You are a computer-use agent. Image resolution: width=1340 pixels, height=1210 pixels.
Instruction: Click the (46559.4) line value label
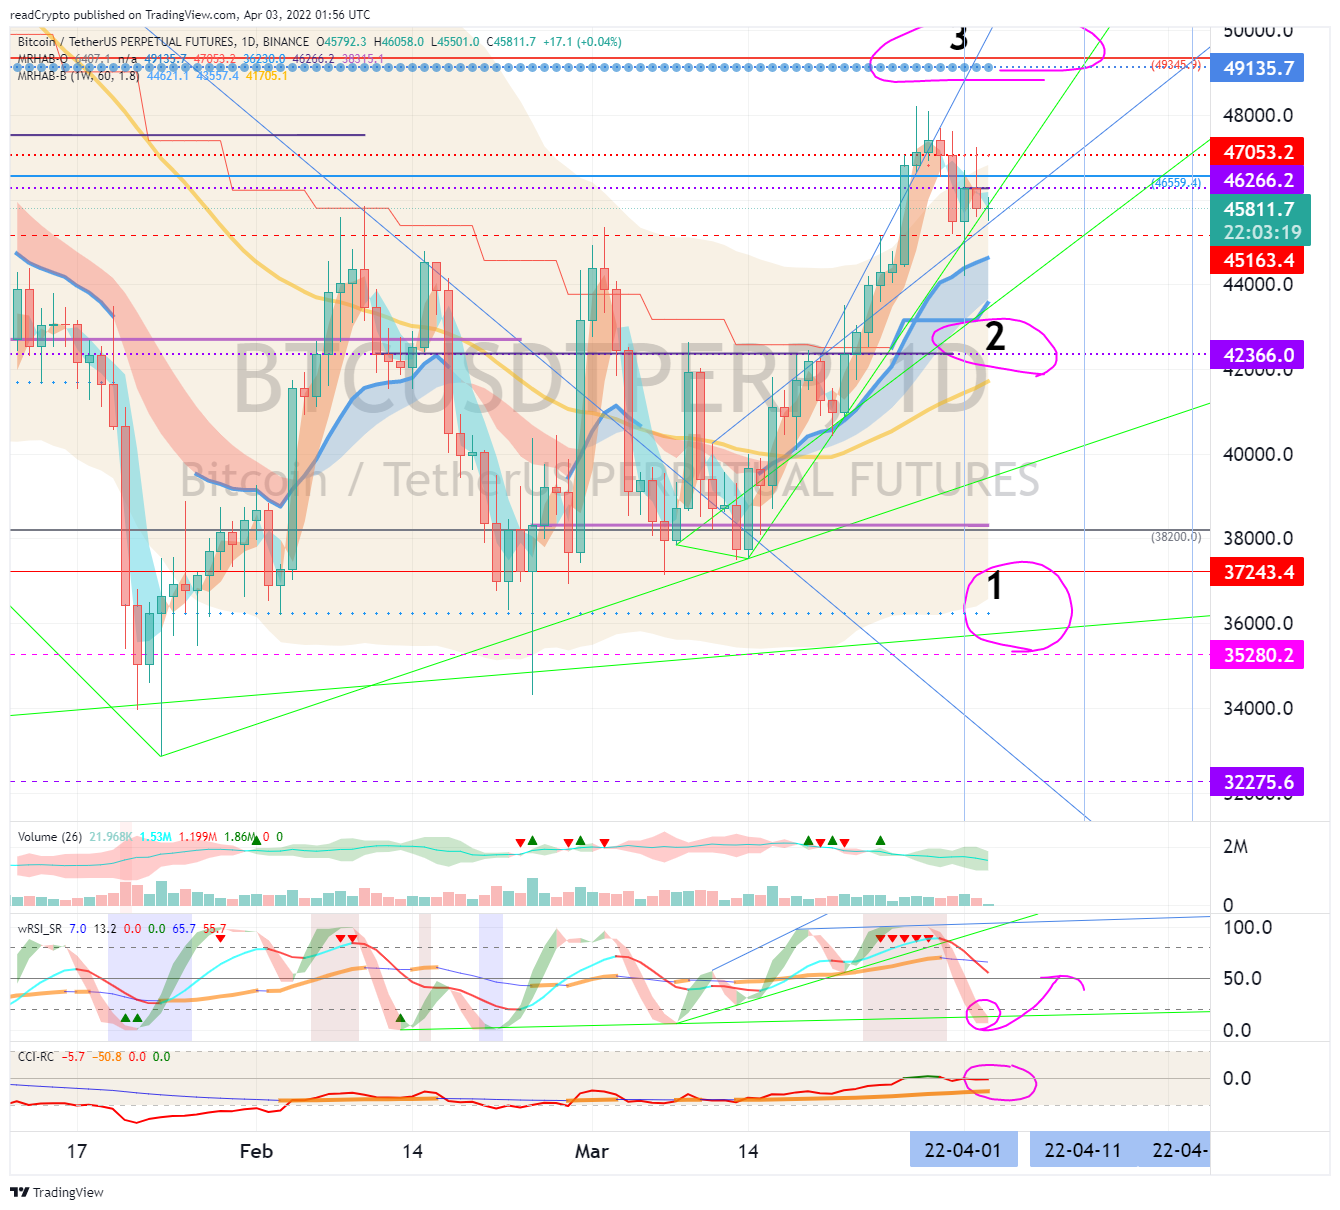click(x=1176, y=183)
